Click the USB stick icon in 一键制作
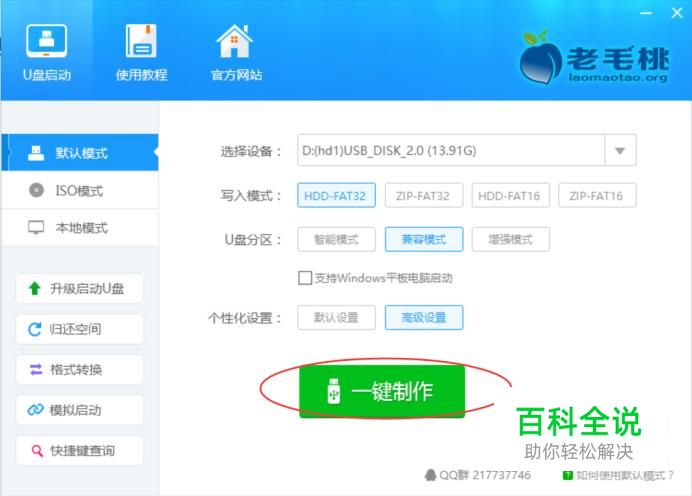 [334, 391]
